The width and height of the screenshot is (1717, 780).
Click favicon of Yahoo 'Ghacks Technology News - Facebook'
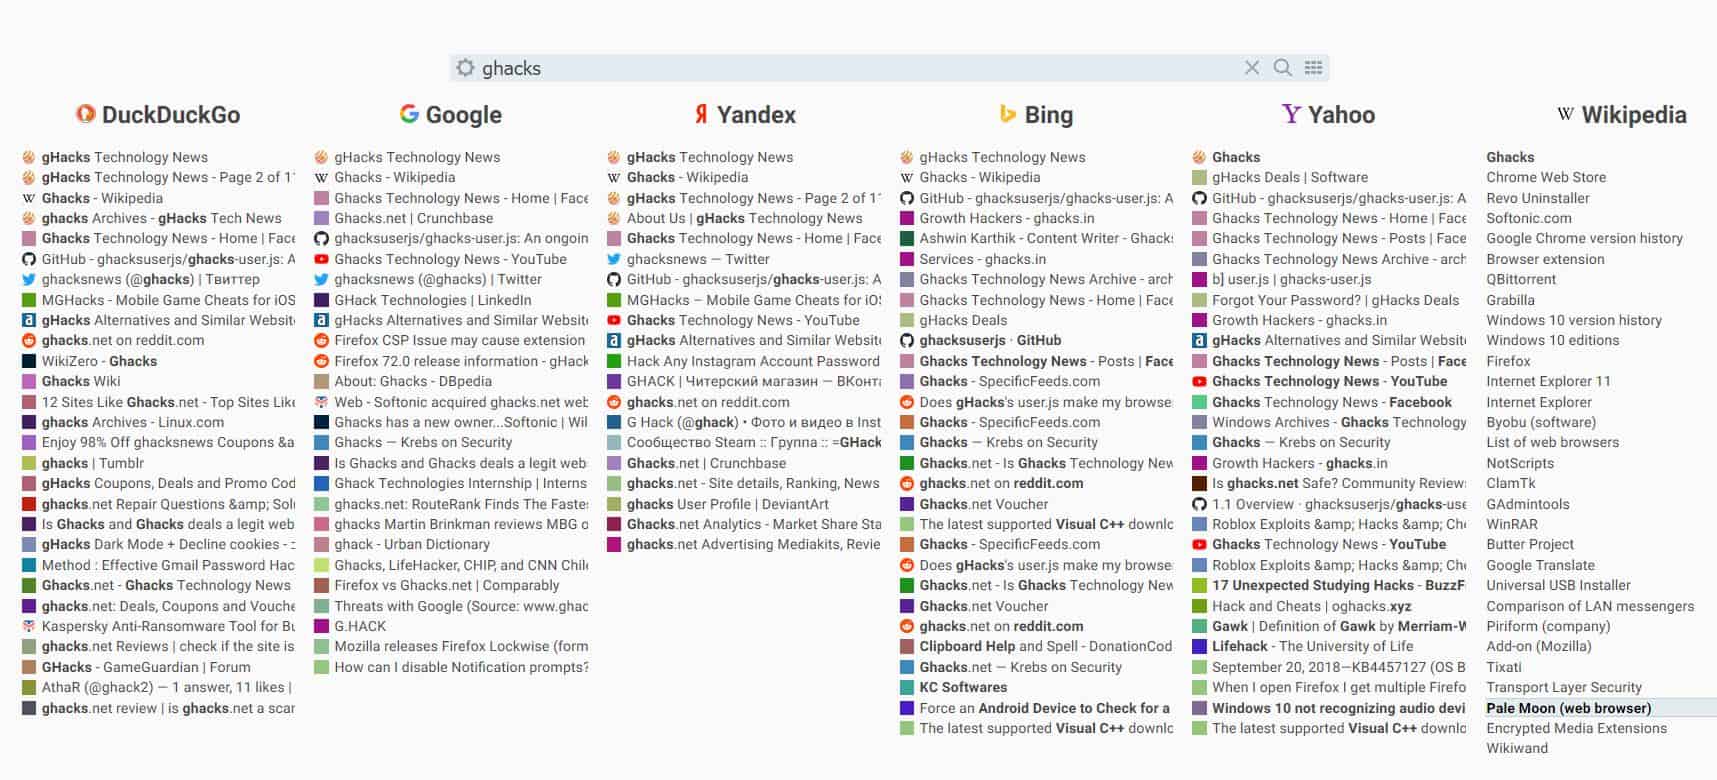click(x=1199, y=402)
